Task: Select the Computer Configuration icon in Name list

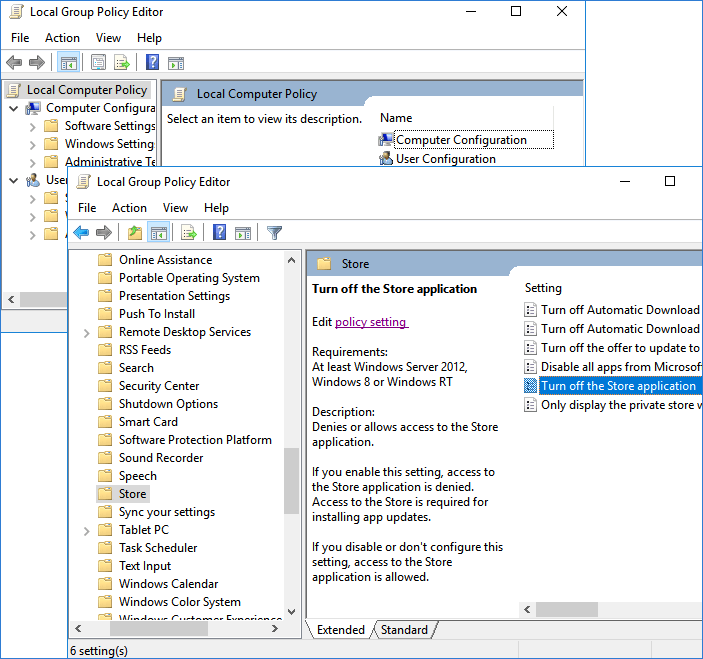Action: [x=386, y=140]
